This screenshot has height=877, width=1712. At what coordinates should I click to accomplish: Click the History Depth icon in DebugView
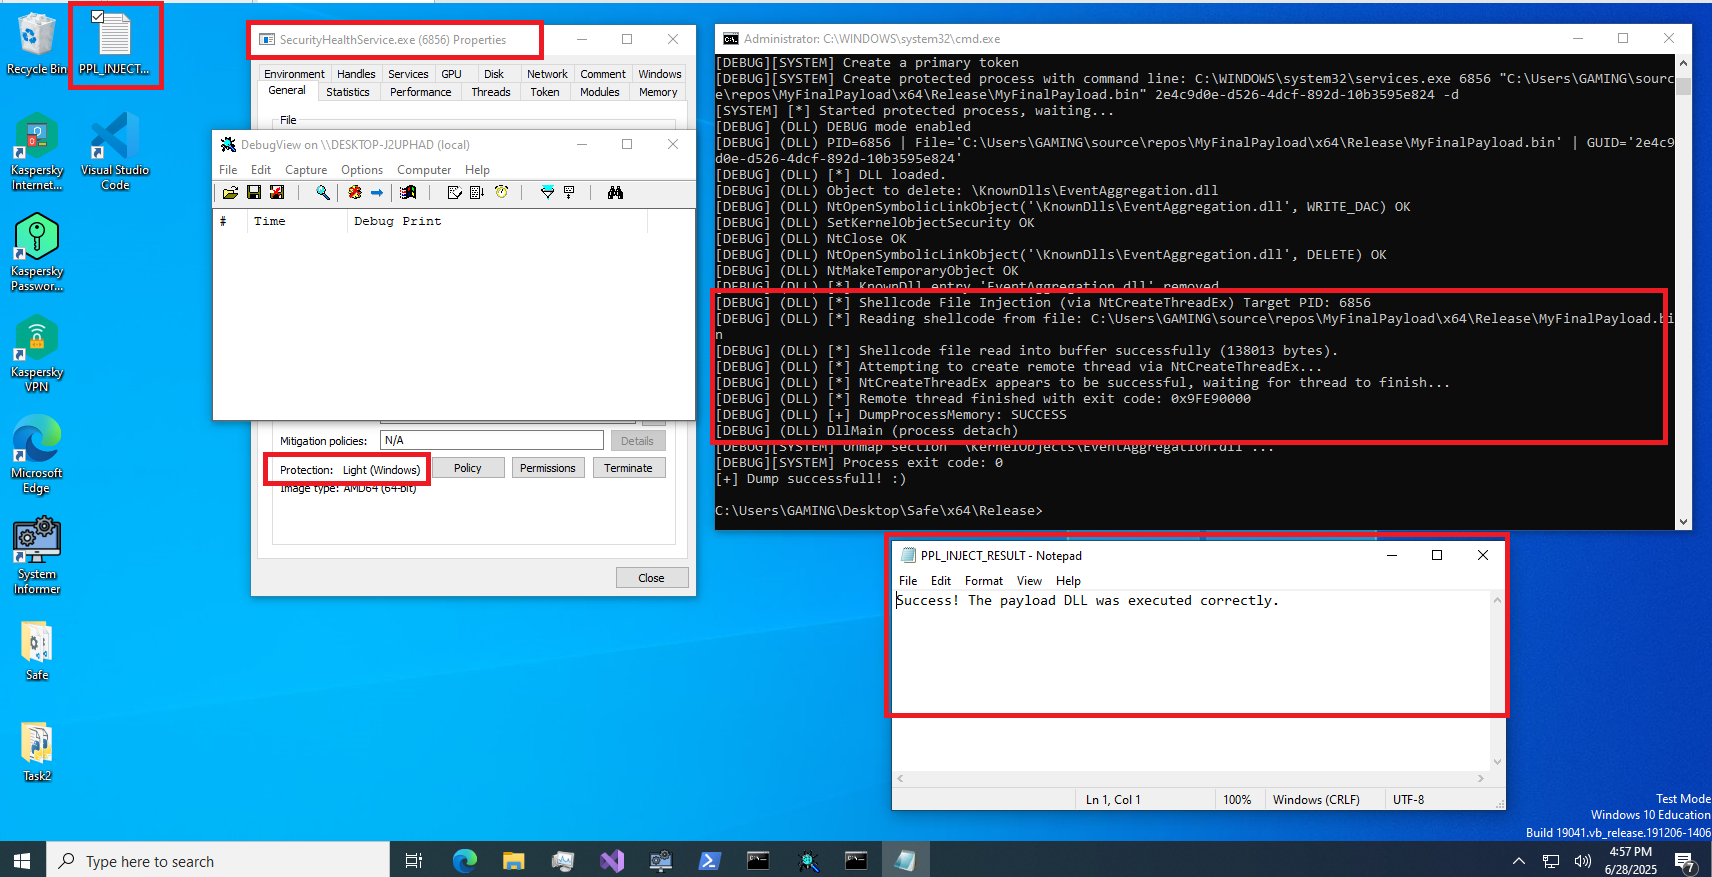pos(569,192)
